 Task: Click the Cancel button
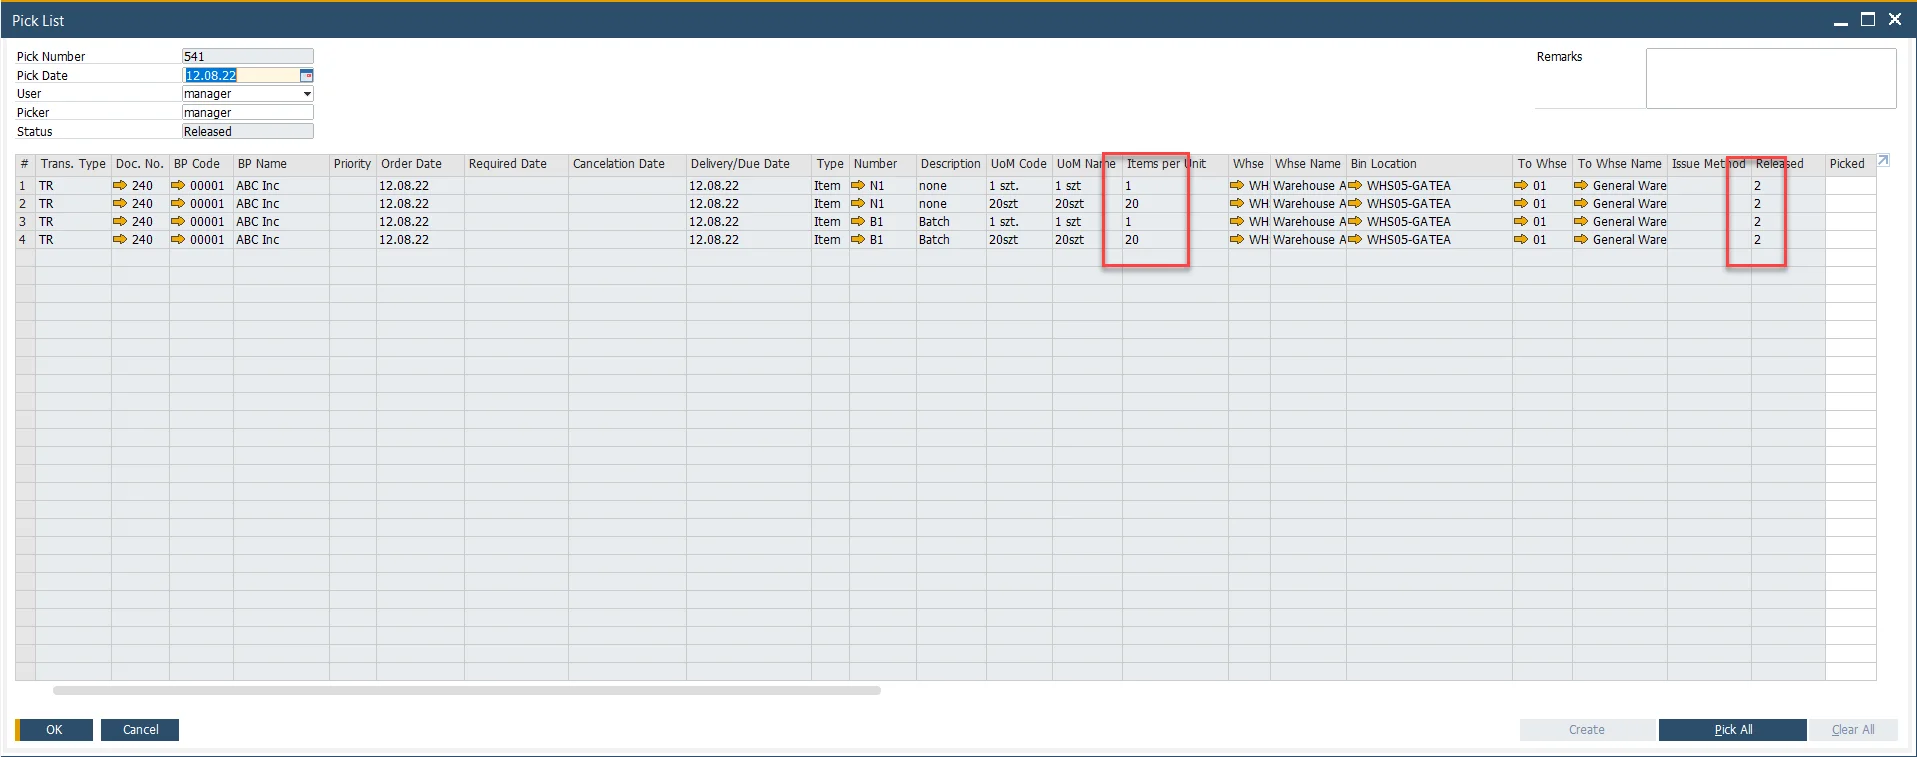click(x=140, y=730)
